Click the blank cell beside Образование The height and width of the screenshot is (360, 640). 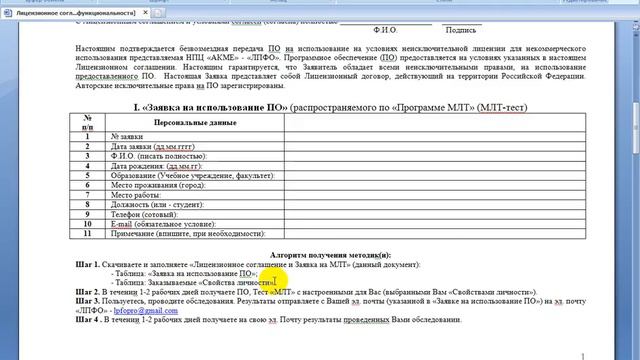point(435,176)
